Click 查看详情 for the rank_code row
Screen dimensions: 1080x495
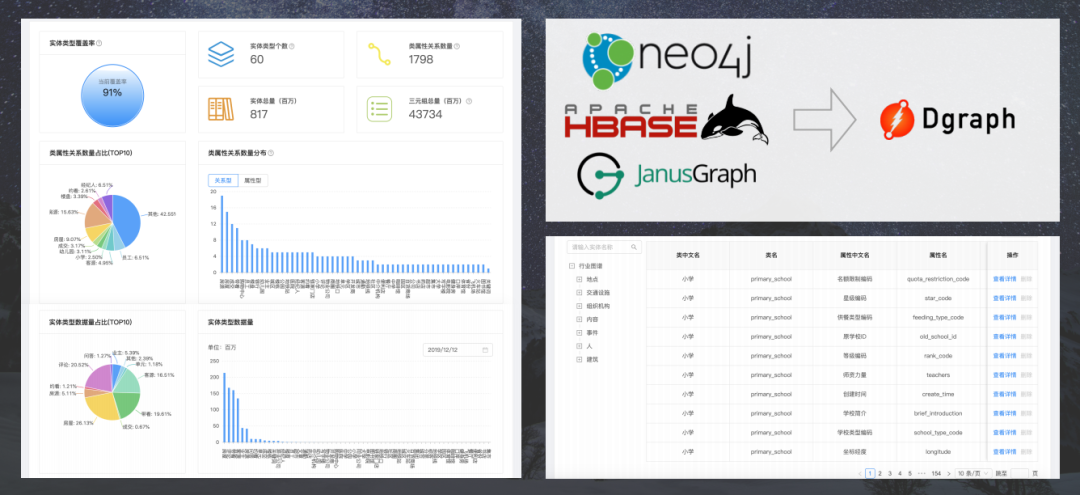pos(1004,356)
